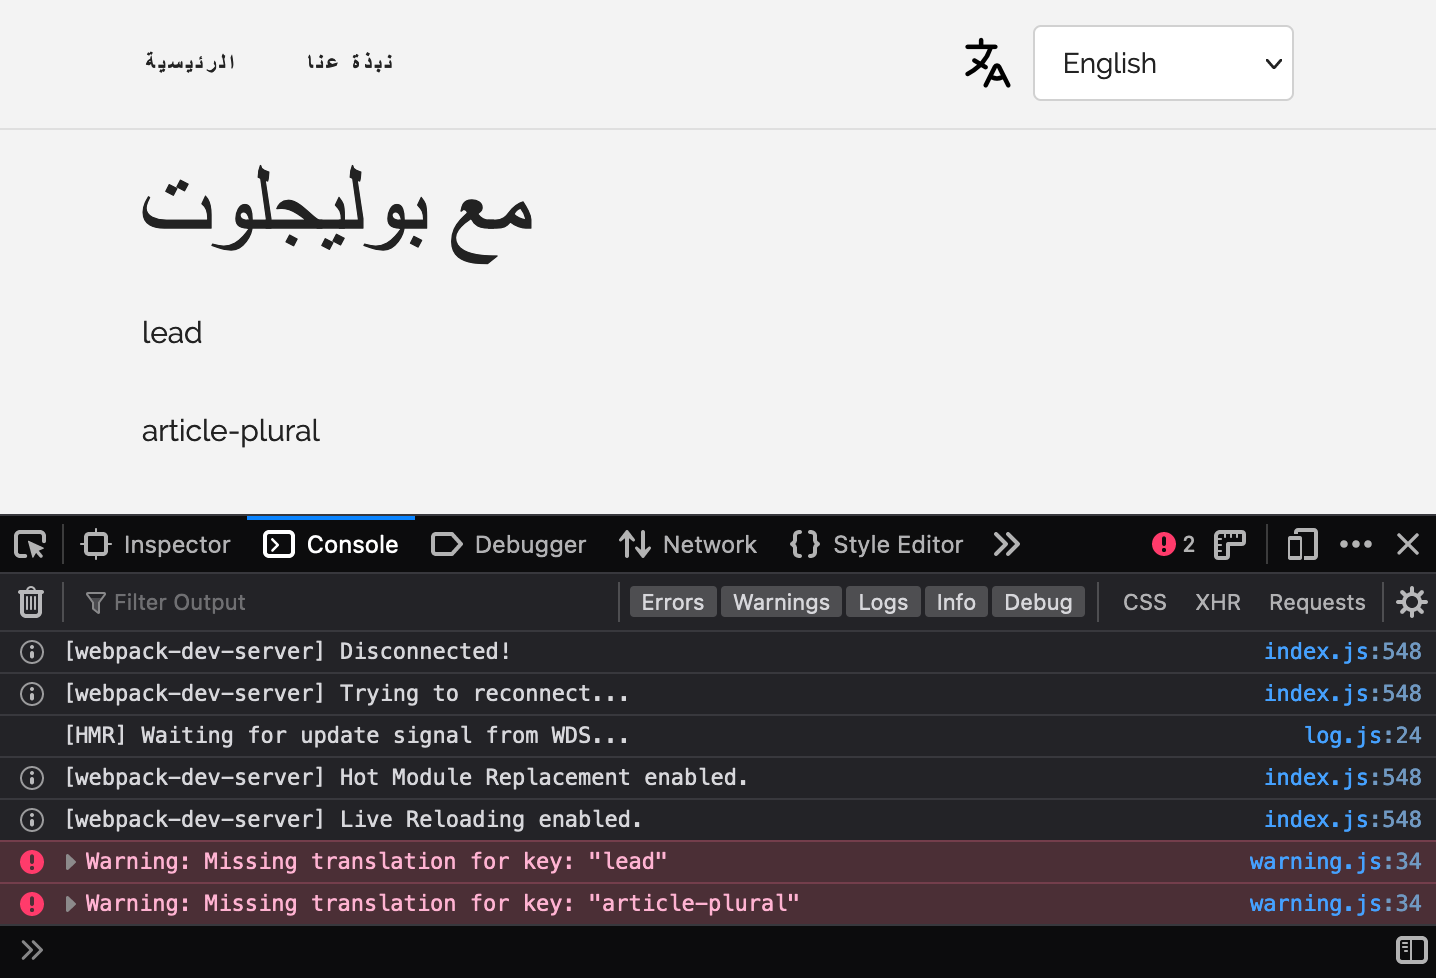The width and height of the screenshot is (1436, 978).
Task: Click the info icon beside webpack-dev-server Disconnected
Action: [31, 651]
